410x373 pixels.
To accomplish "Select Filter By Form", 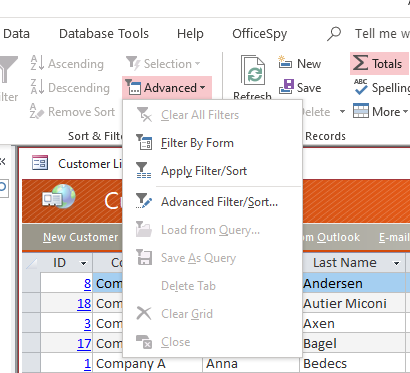I will (x=212, y=143).
